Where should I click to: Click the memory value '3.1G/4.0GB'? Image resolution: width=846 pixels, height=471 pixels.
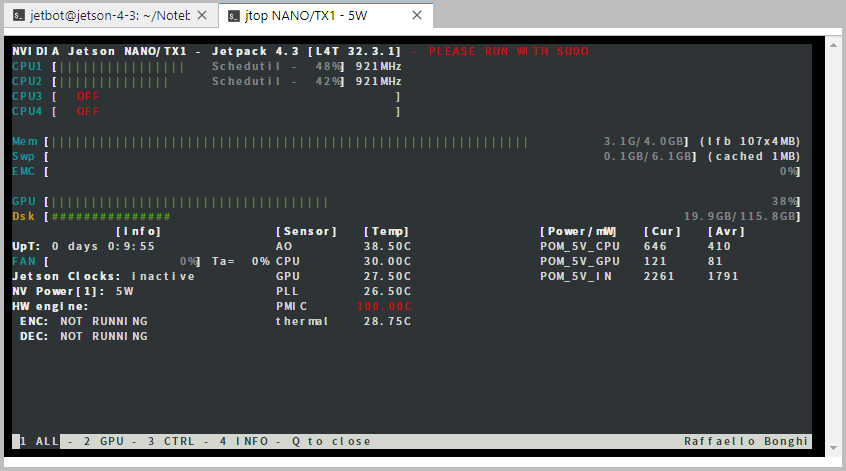(643, 141)
